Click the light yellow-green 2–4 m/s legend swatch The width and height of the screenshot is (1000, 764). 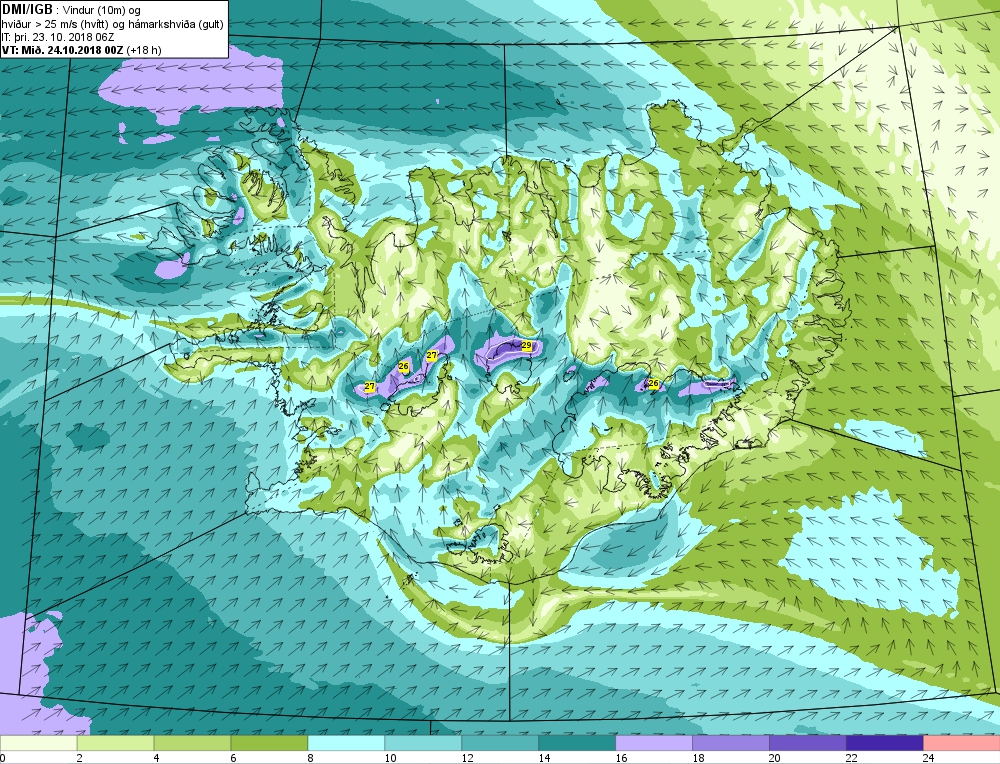[115, 743]
